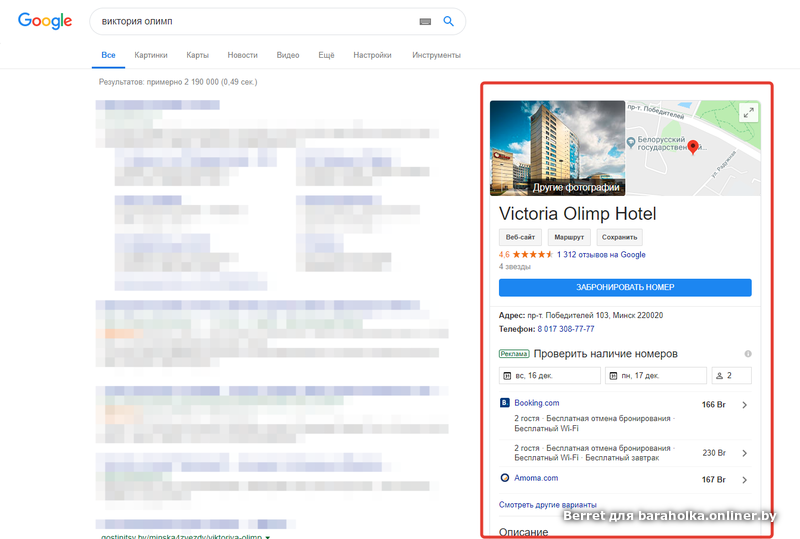Image resolution: width=800 pixels, height=539 pixels.
Task: Select check-in date вс, 16 дек.
Action: click(x=549, y=376)
